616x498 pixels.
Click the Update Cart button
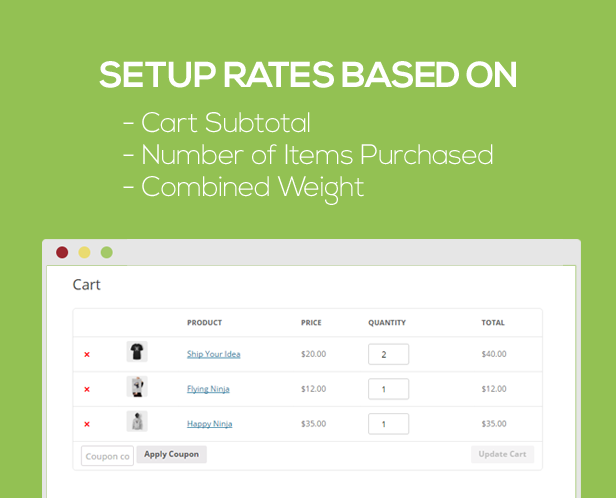click(502, 454)
